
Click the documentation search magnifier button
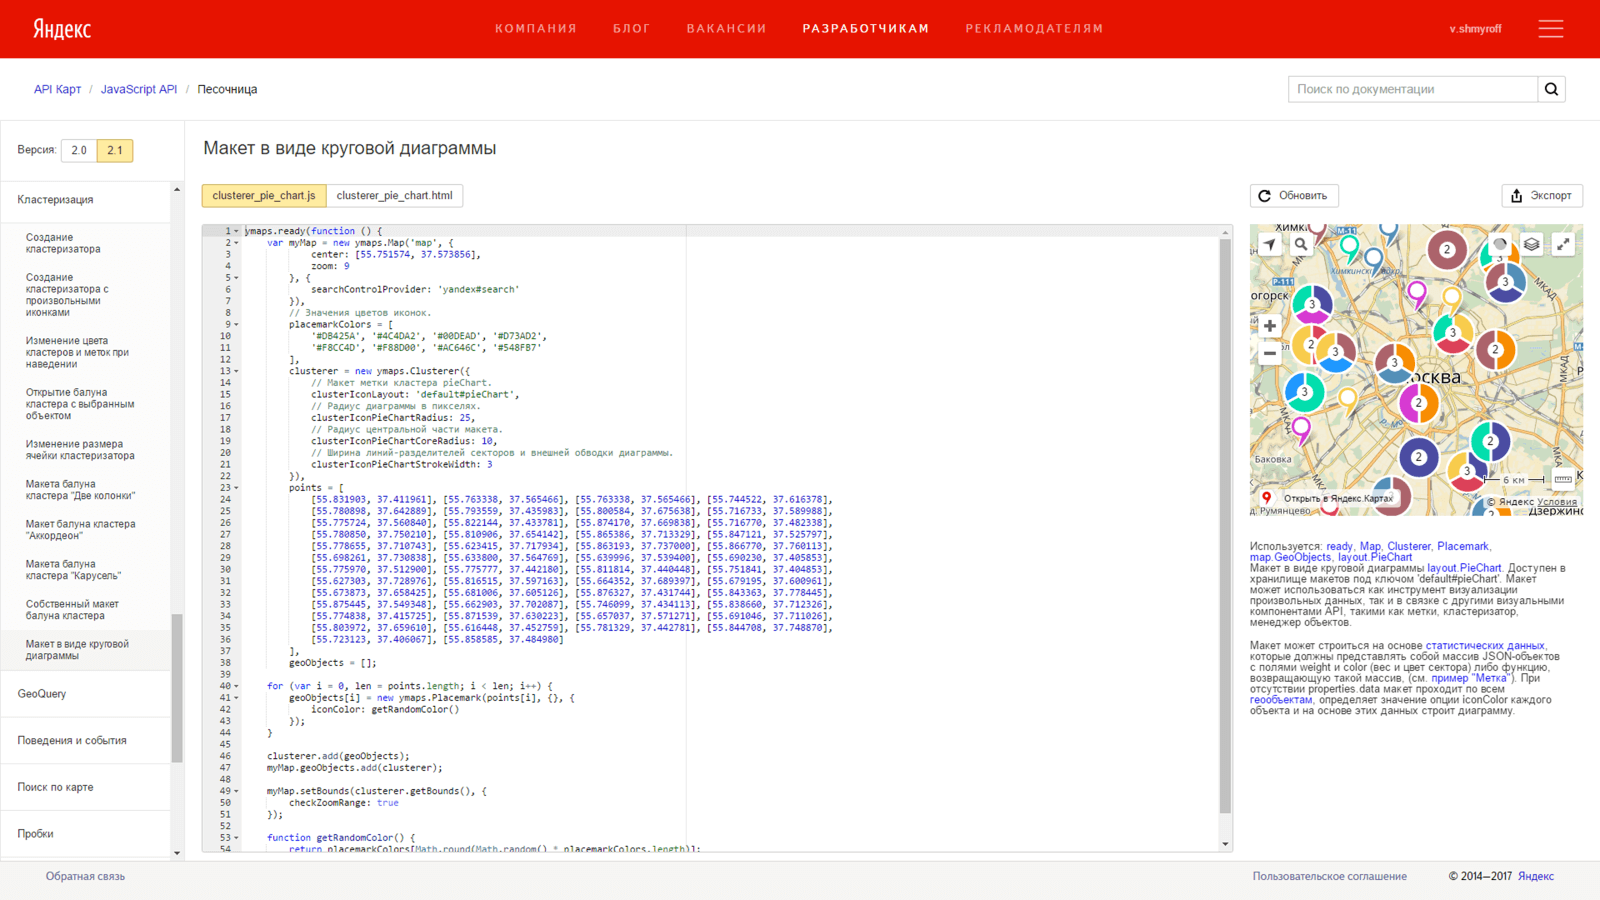1552,89
